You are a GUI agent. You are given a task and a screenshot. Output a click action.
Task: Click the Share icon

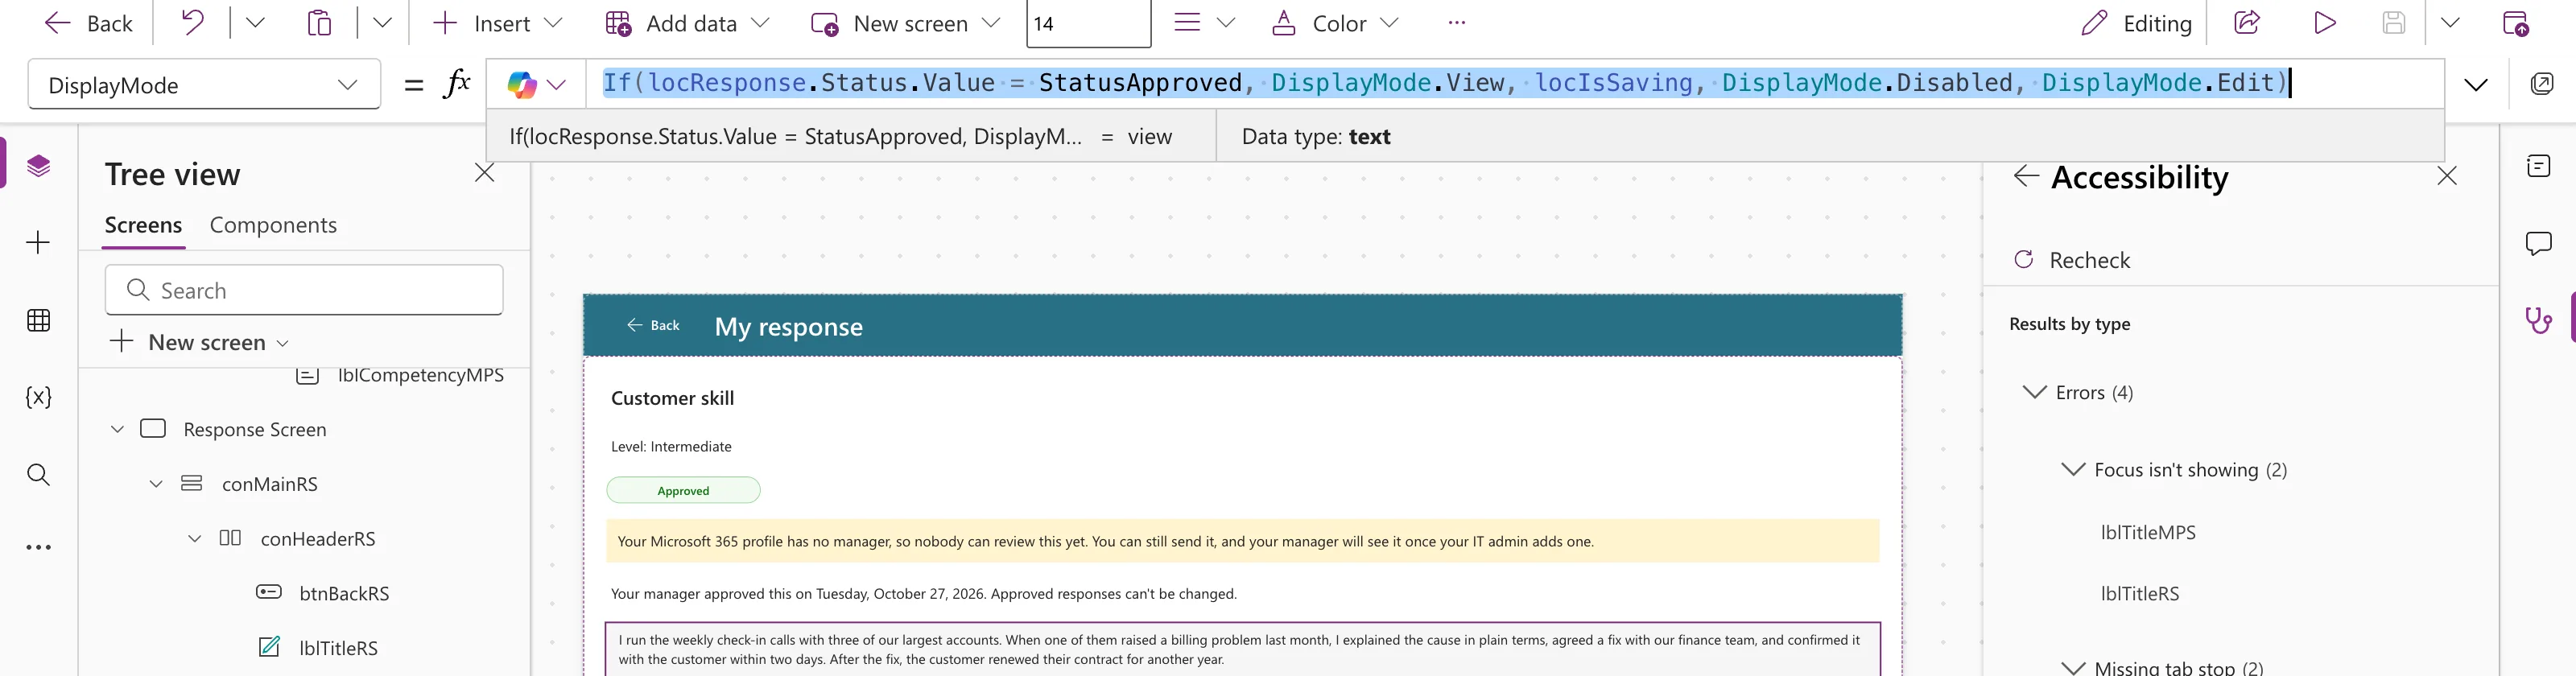pos(2247,22)
